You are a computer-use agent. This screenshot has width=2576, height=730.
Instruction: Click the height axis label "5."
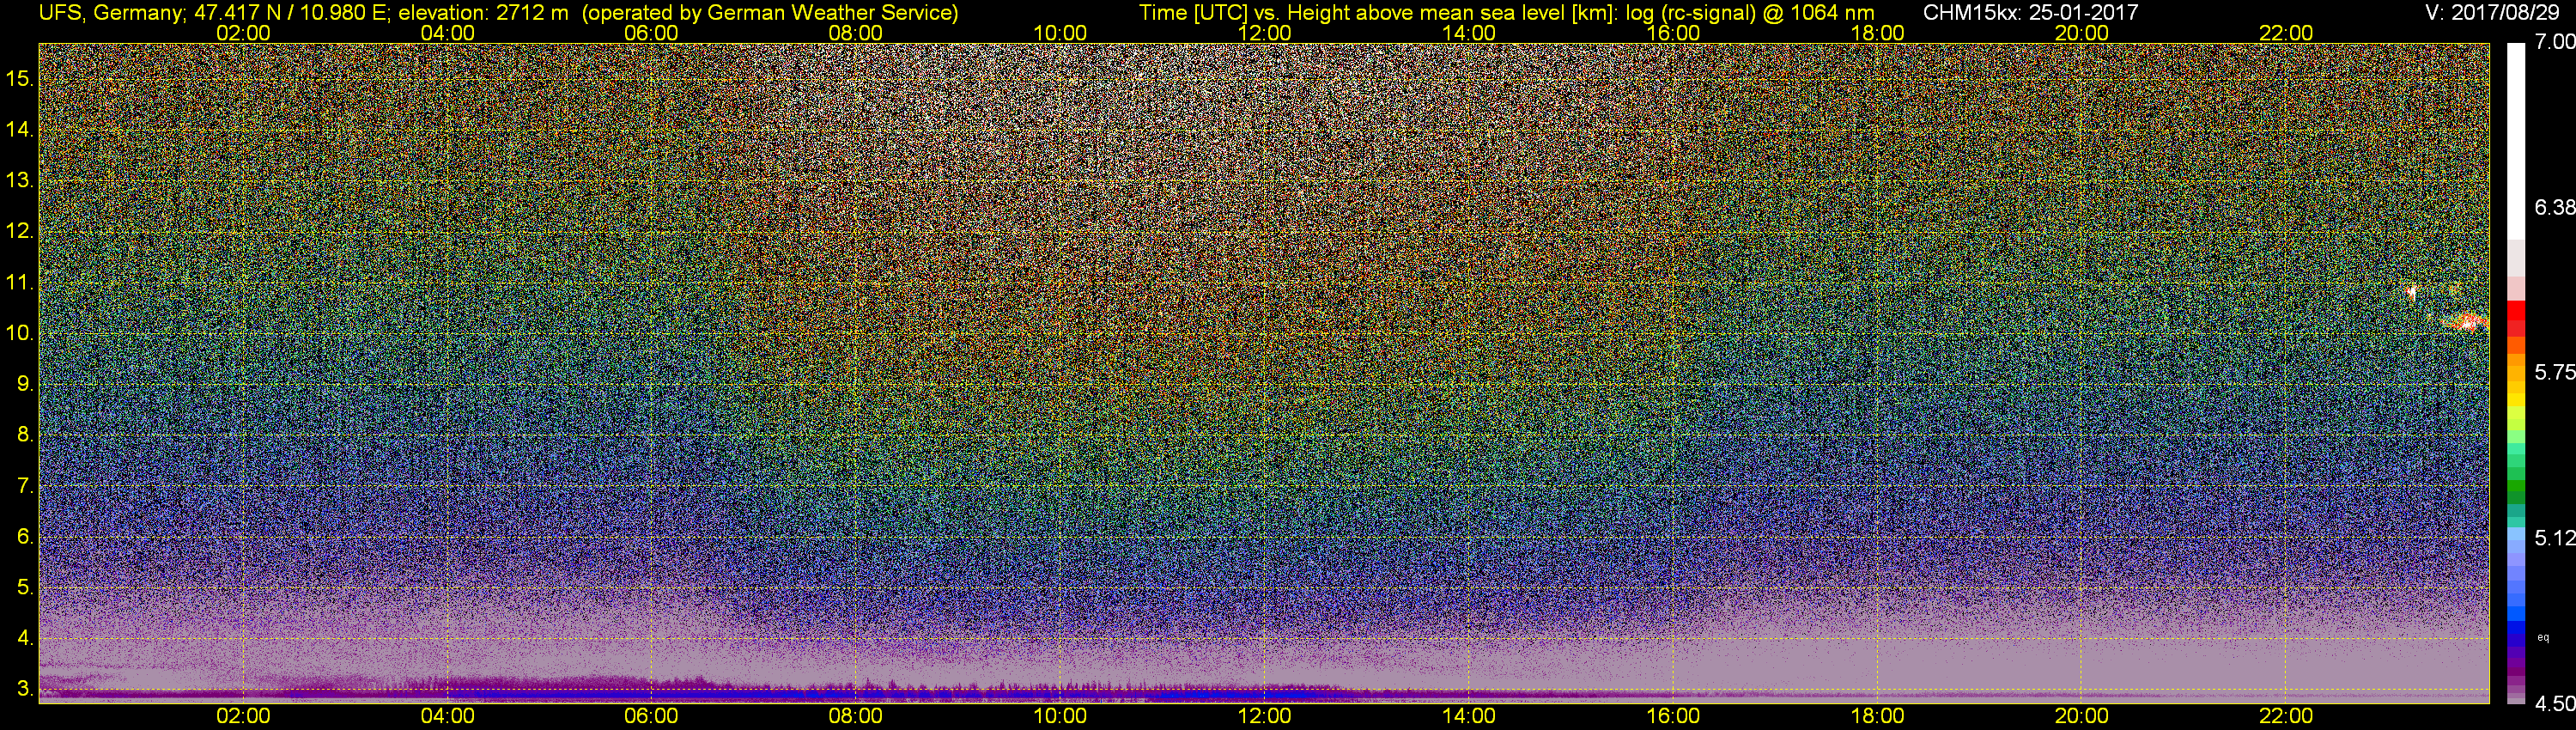coord(25,588)
